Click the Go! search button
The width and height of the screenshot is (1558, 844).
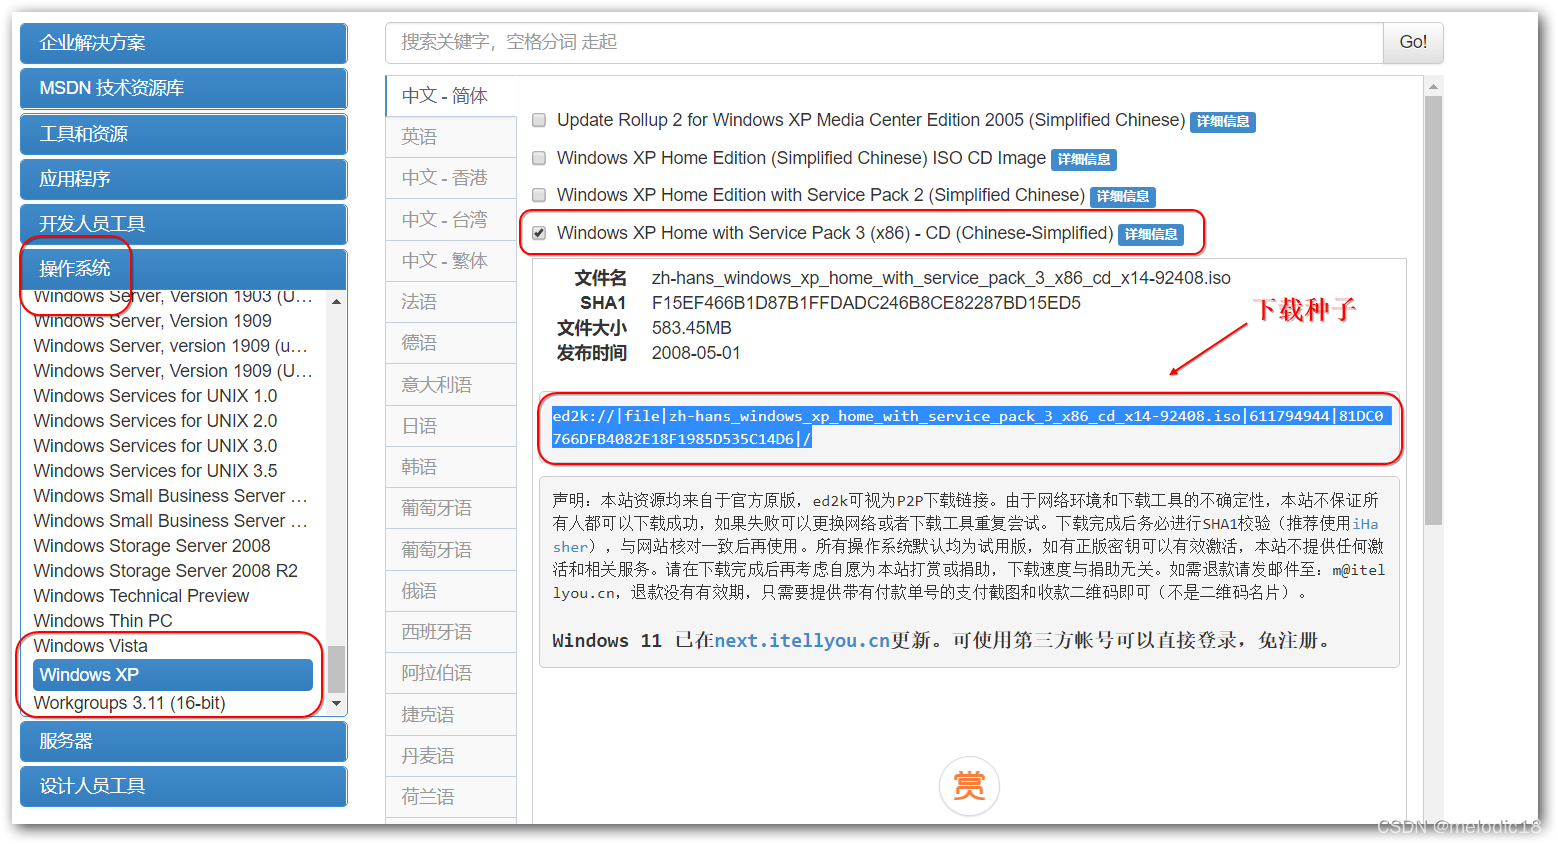pos(1413,42)
